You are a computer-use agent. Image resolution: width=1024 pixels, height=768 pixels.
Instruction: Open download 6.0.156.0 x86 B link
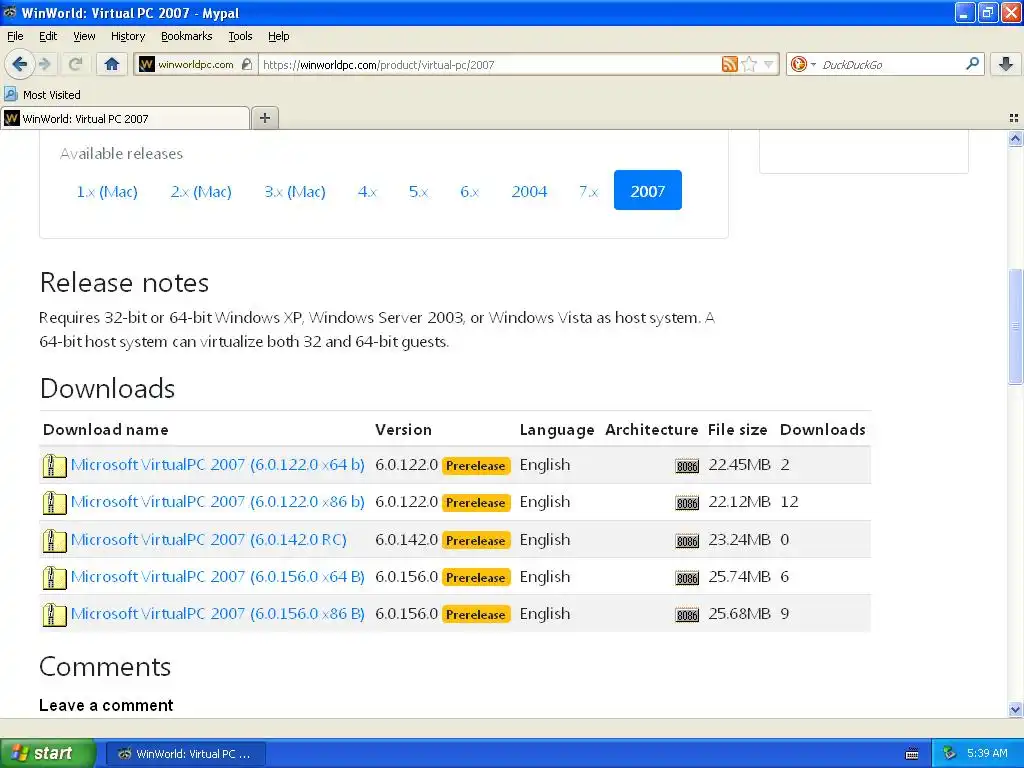(x=217, y=614)
